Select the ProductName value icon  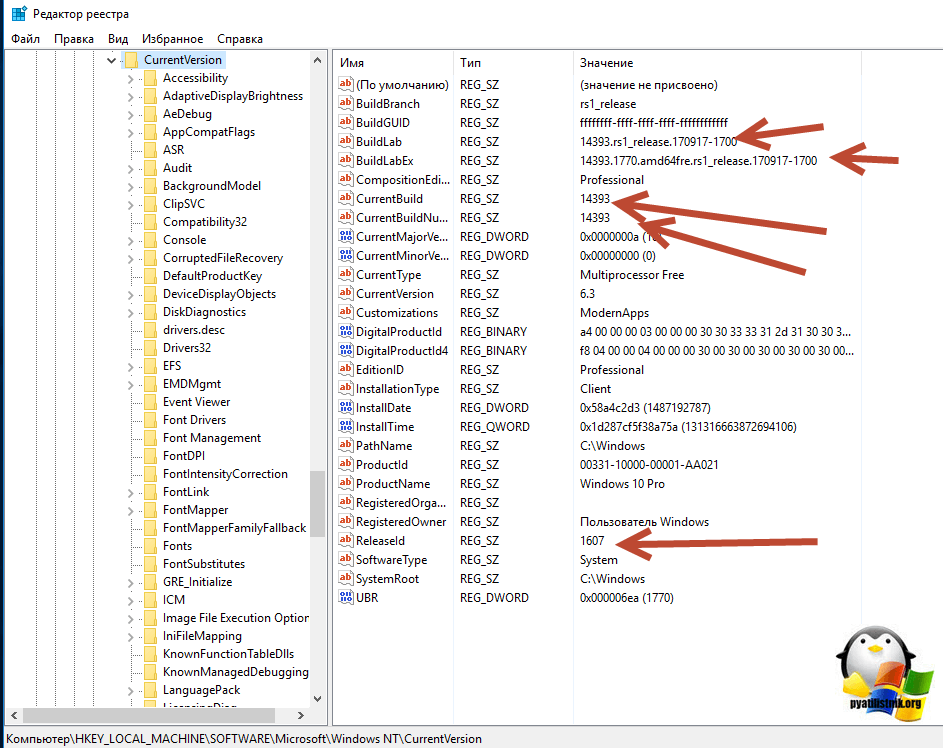tap(347, 484)
